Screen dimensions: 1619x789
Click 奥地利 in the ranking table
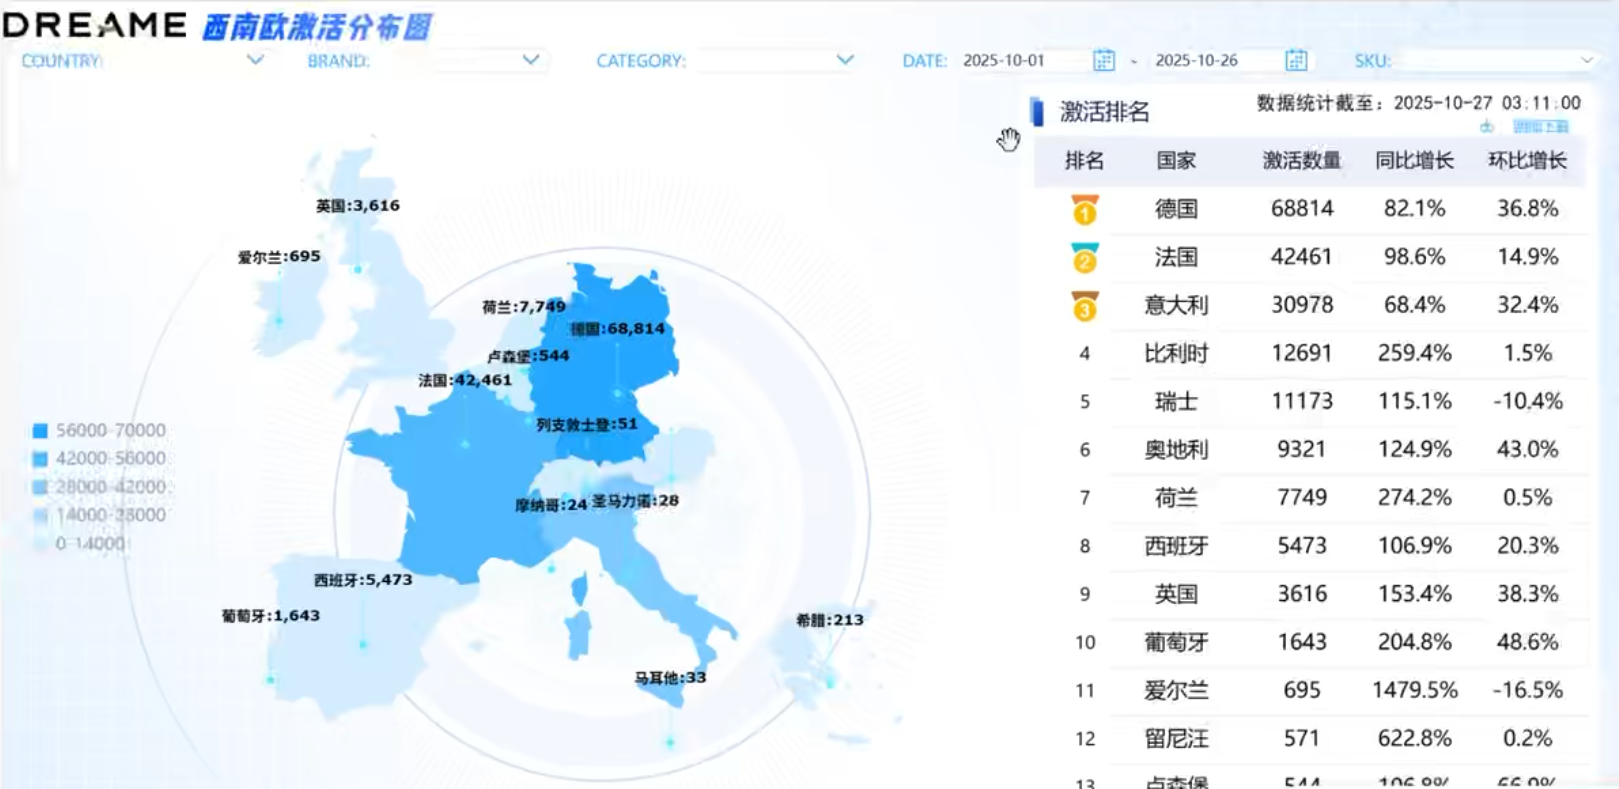tap(1176, 449)
